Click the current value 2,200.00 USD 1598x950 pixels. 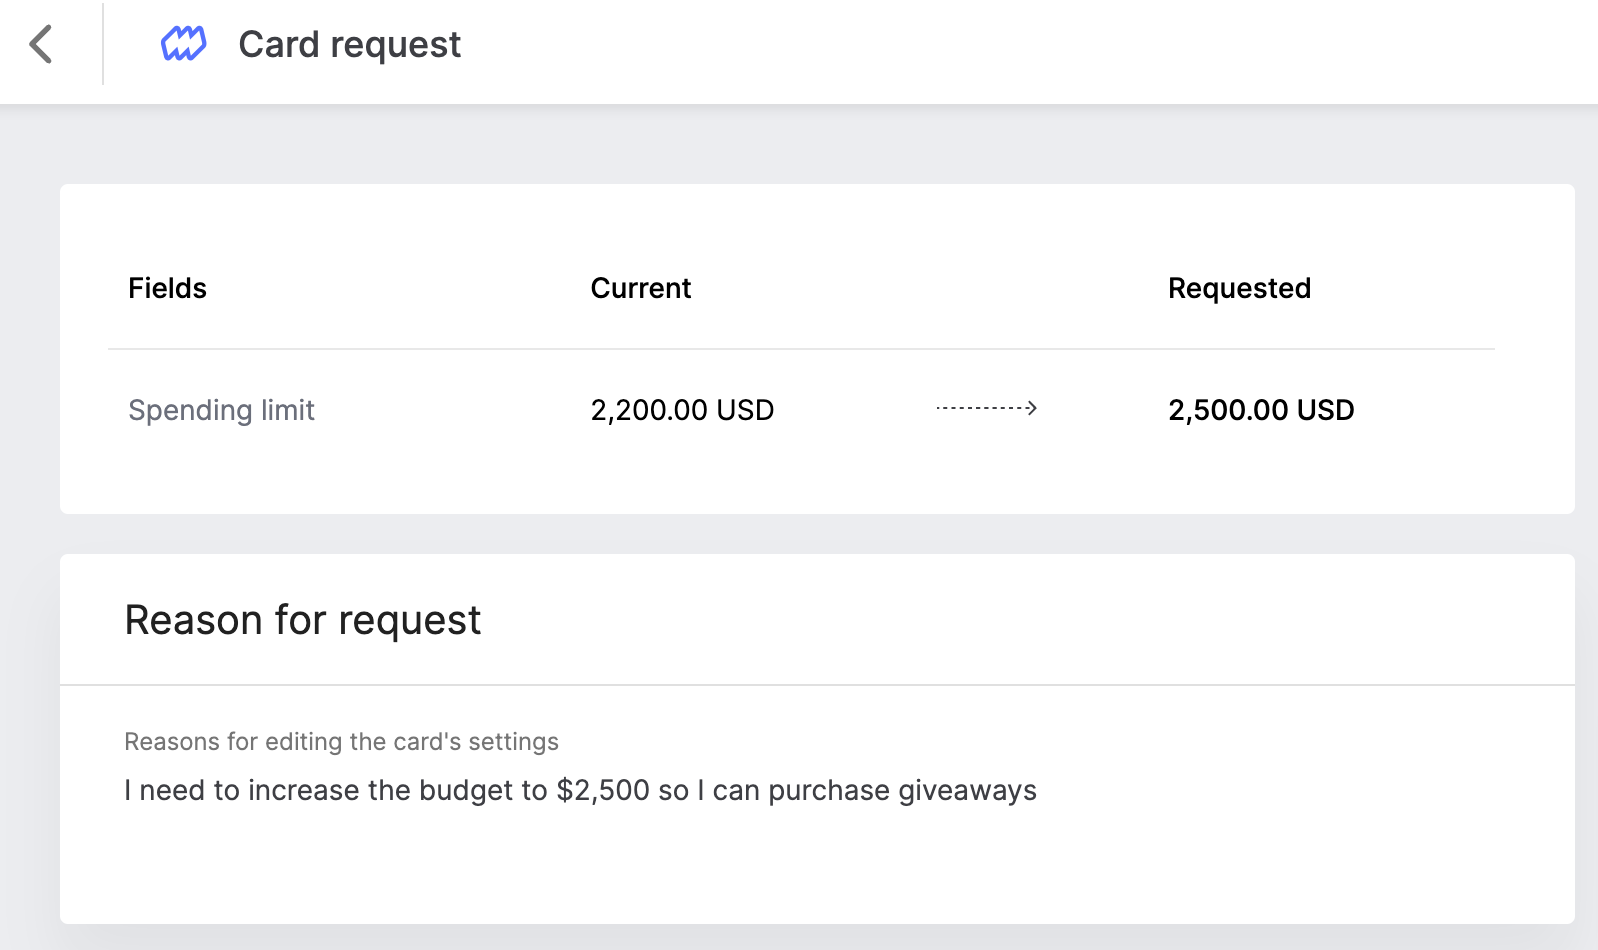682,410
